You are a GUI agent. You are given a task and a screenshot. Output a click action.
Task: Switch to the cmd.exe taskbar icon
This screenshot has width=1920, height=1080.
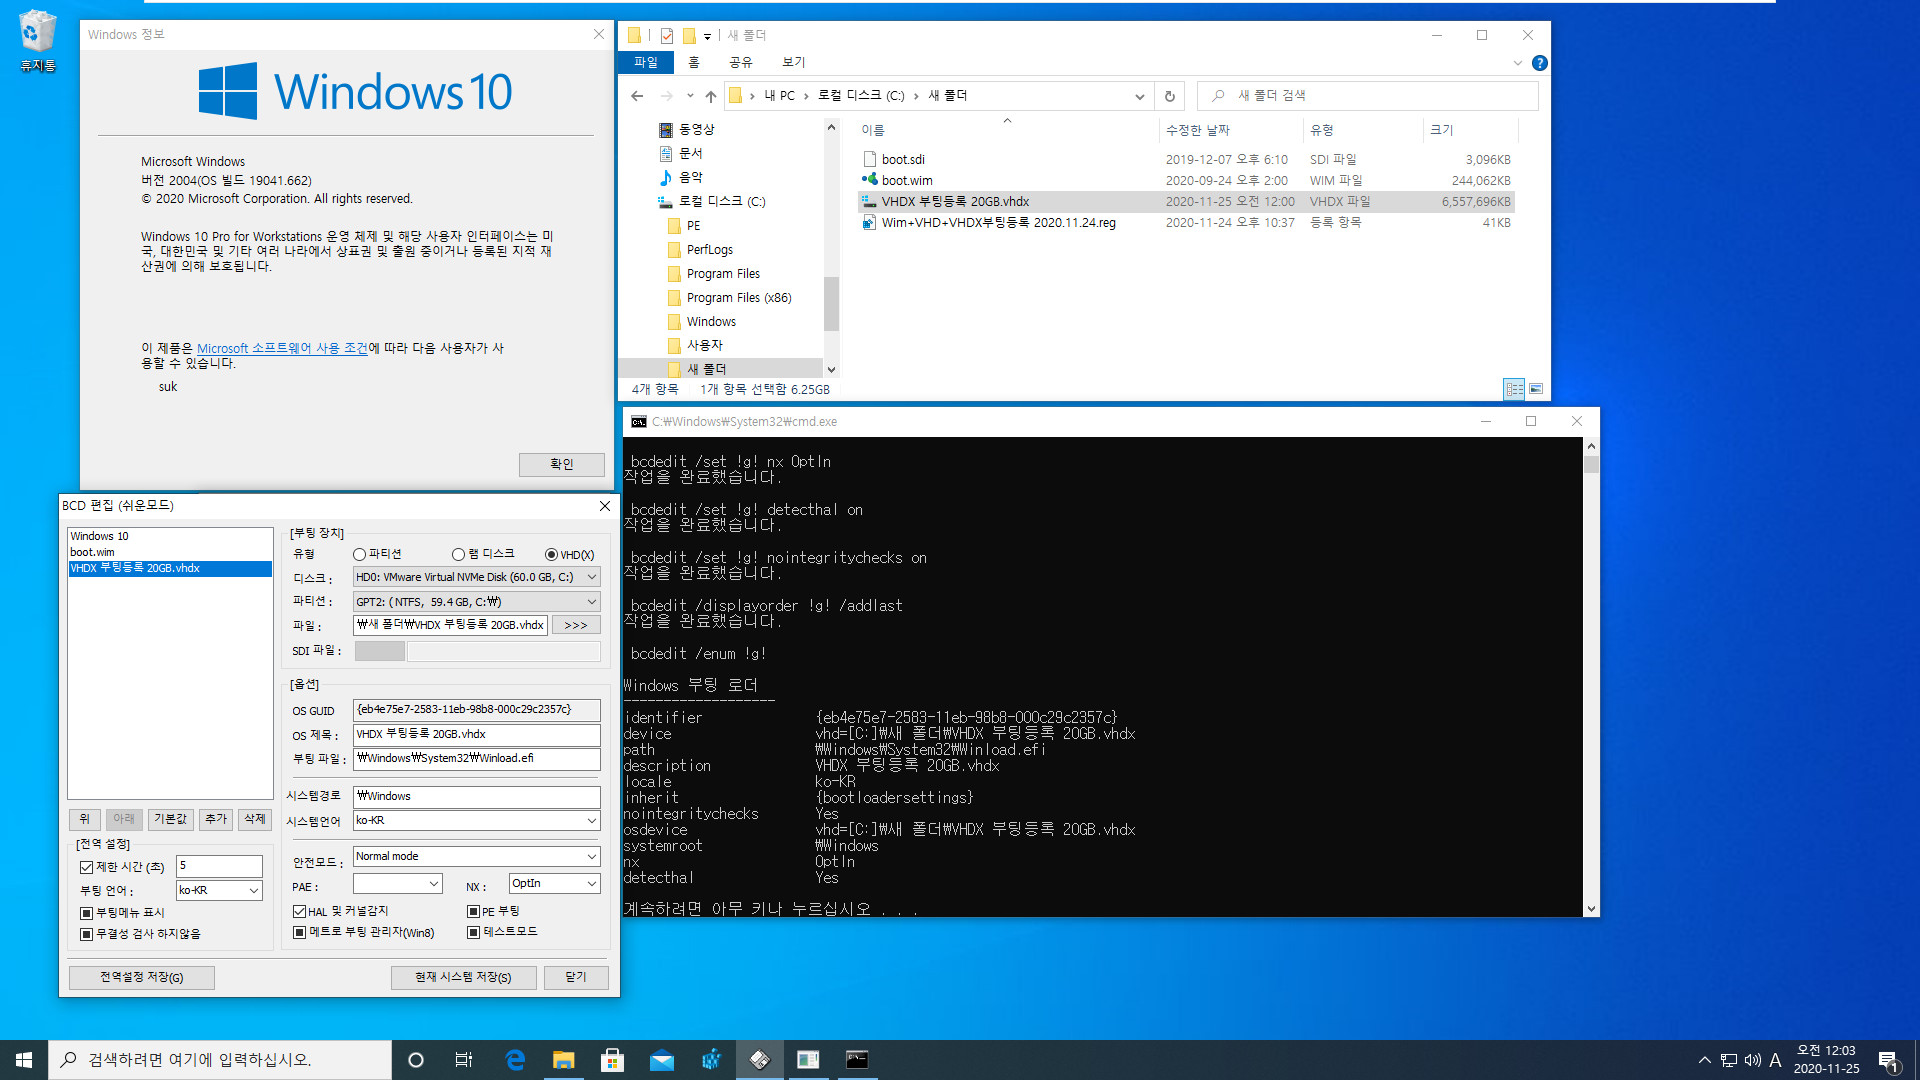click(857, 1060)
